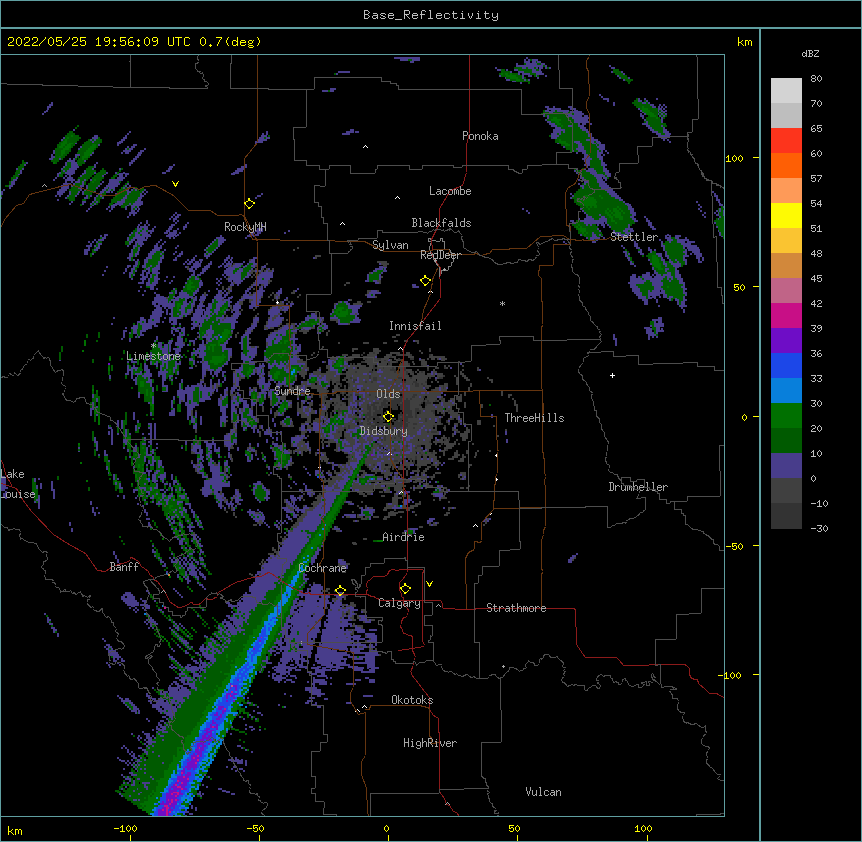Select the magenta legend swatch near 42
862x842 pixels.
coord(786,315)
